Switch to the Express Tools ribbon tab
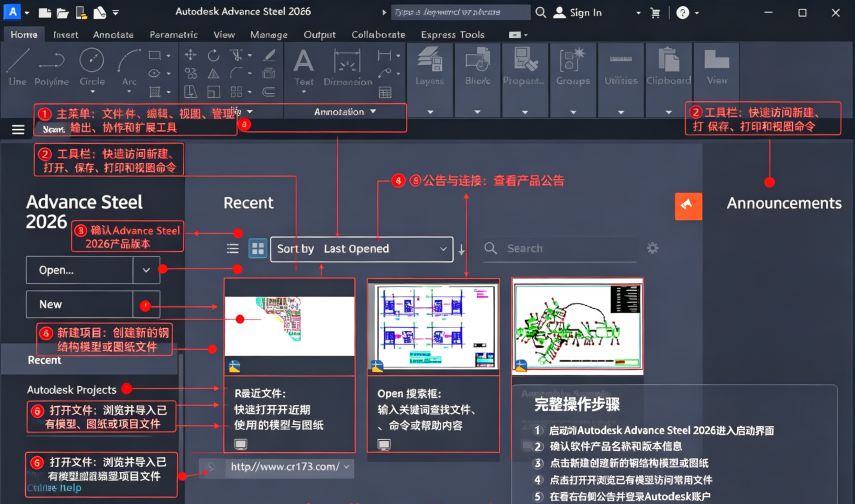 tap(453, 34)
